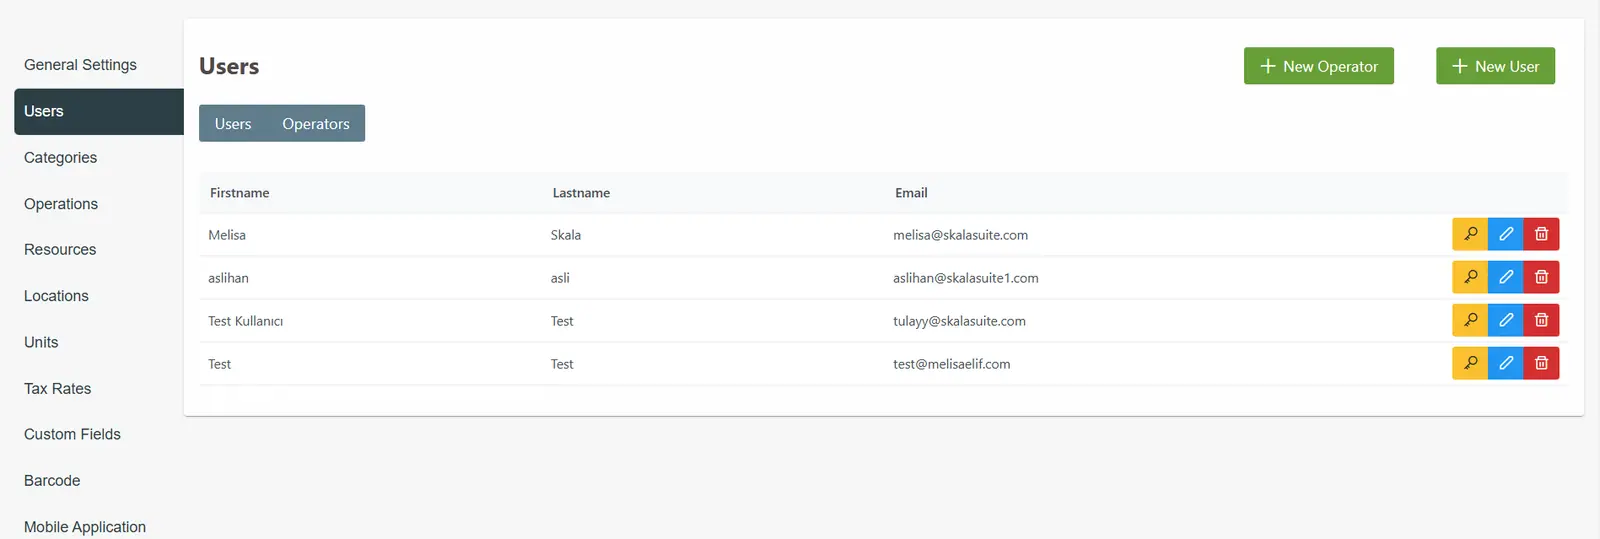Screen dimensions: 1600x539
Task: Delete the aslihan asli user
Action: coord(1541,277)
